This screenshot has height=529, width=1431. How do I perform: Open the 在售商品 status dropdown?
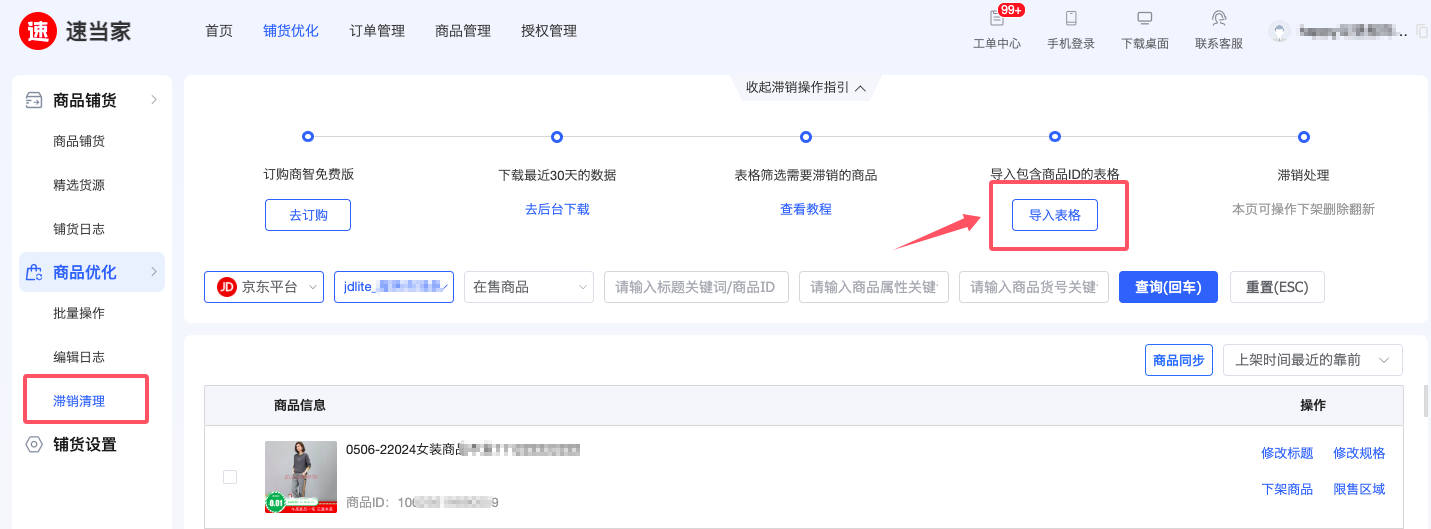(529, 287)
